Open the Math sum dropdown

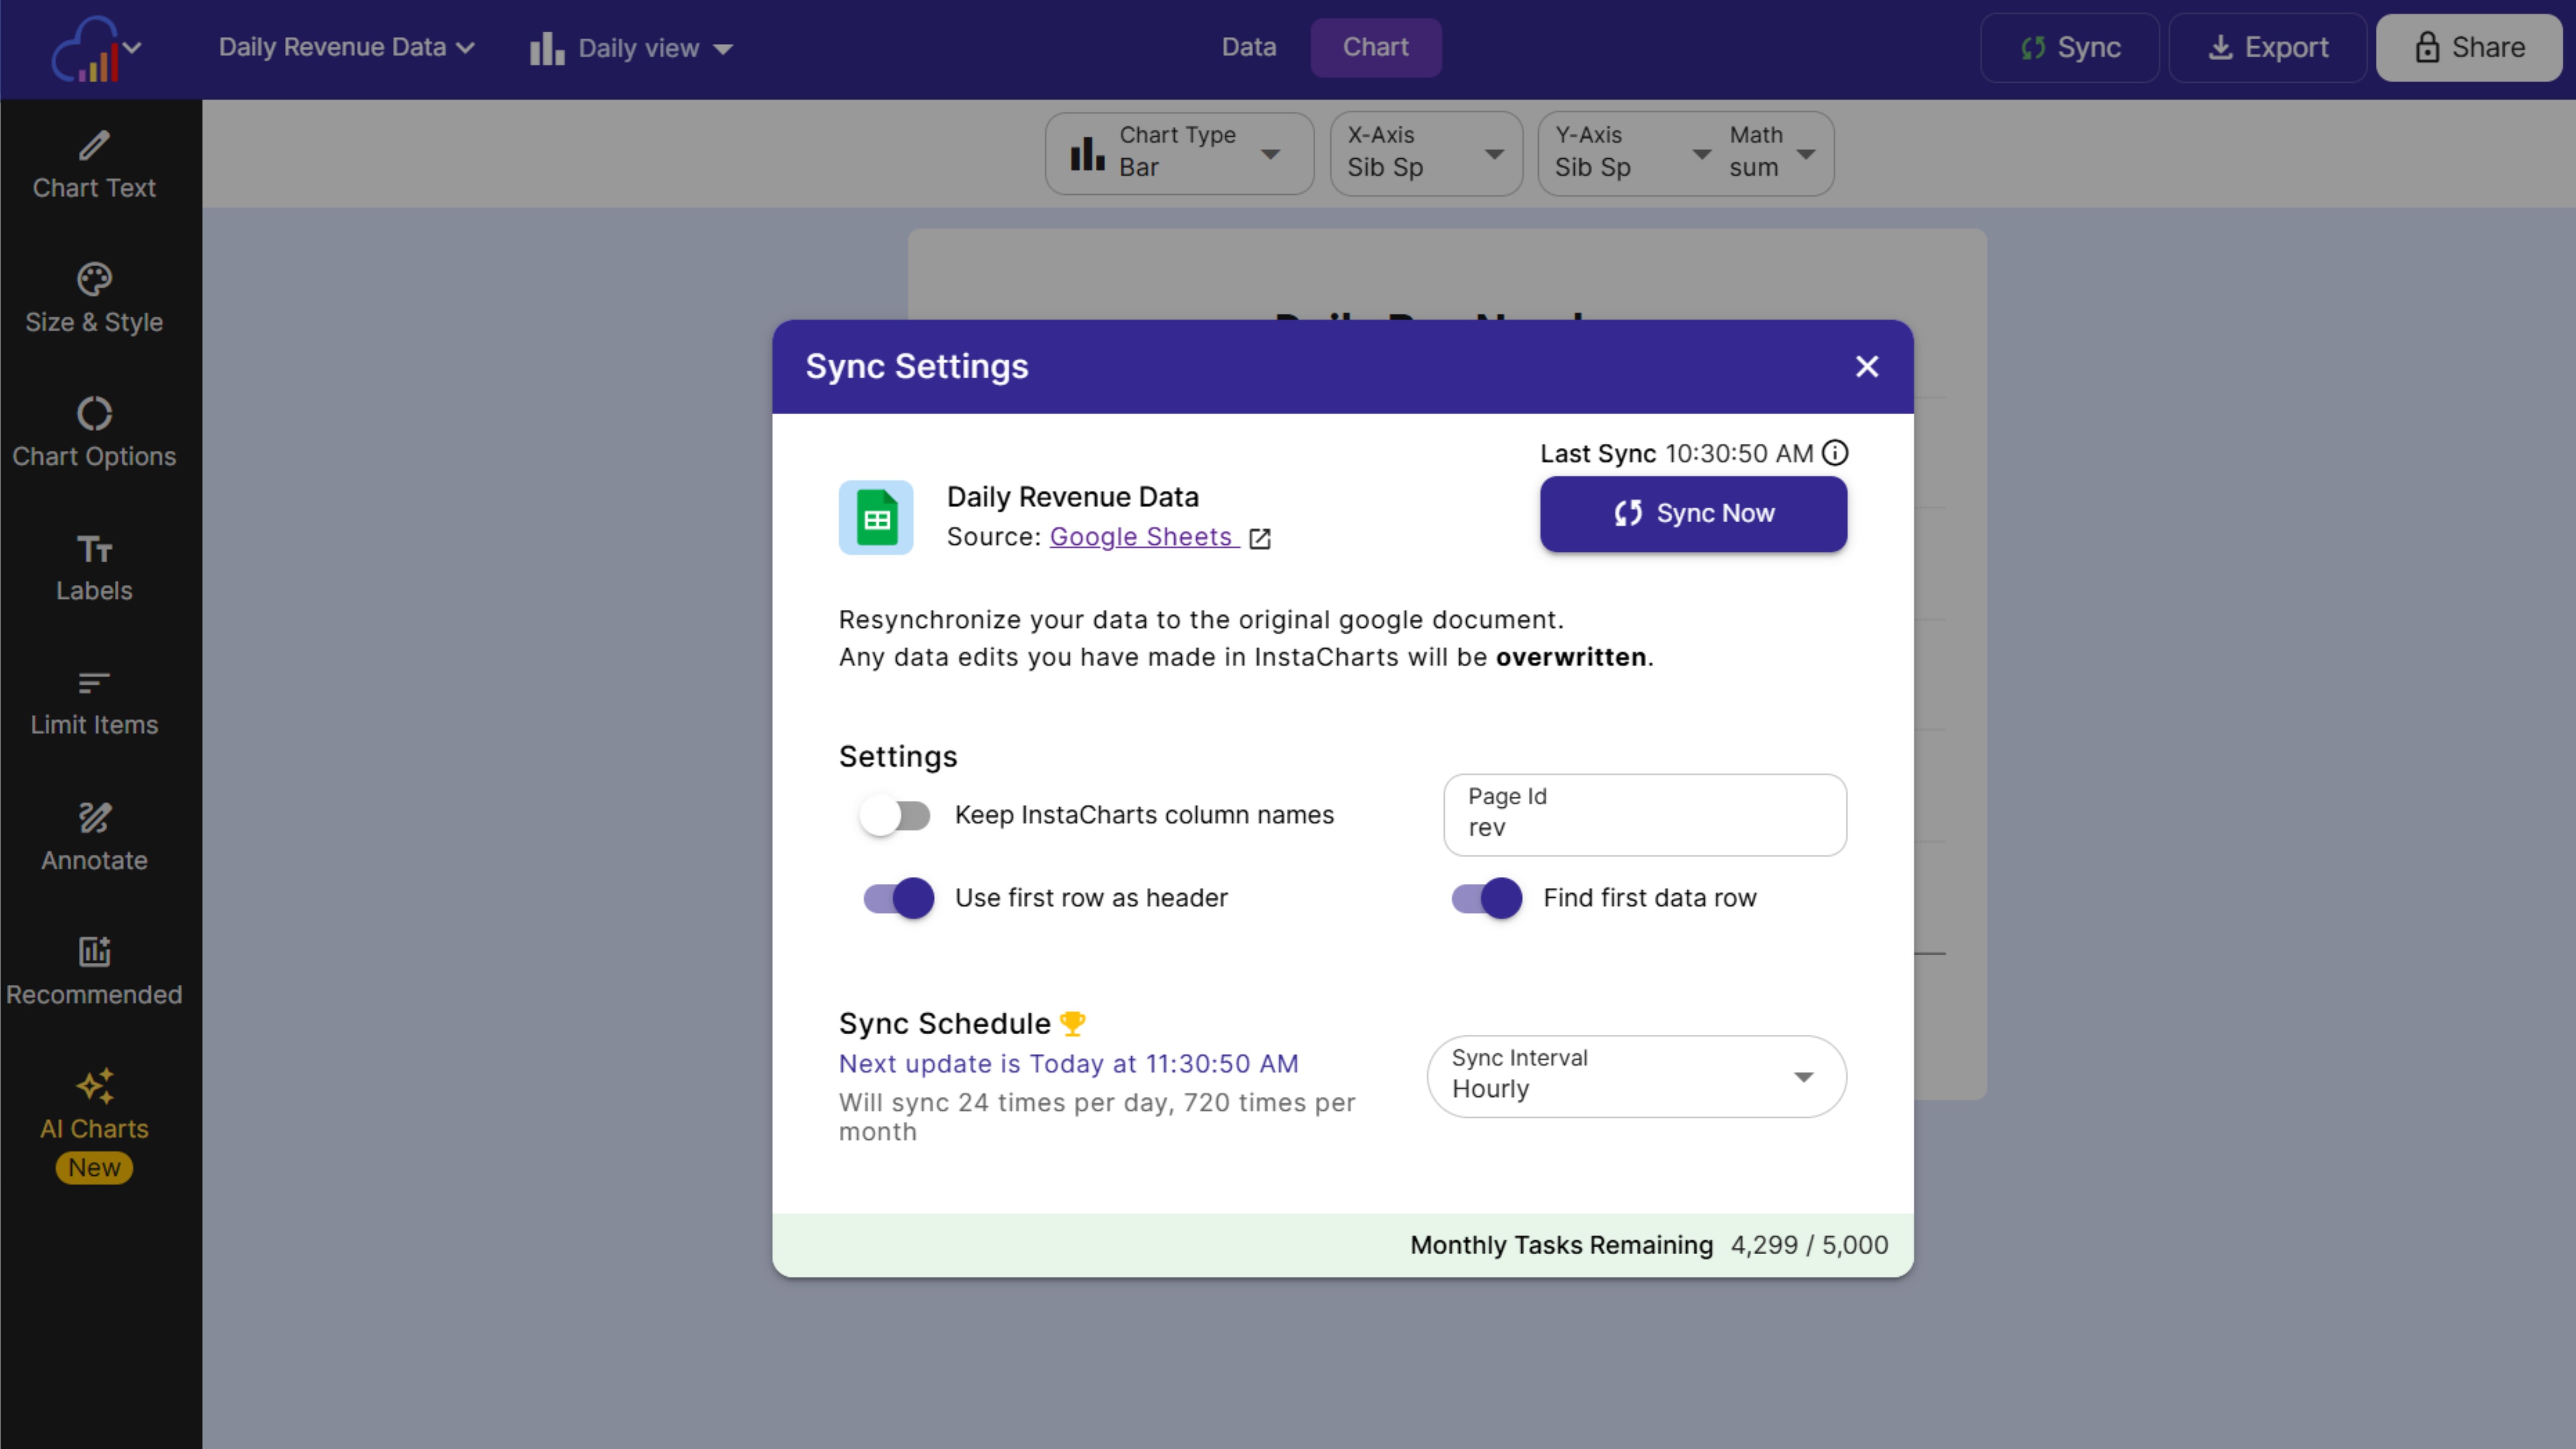1773,153
